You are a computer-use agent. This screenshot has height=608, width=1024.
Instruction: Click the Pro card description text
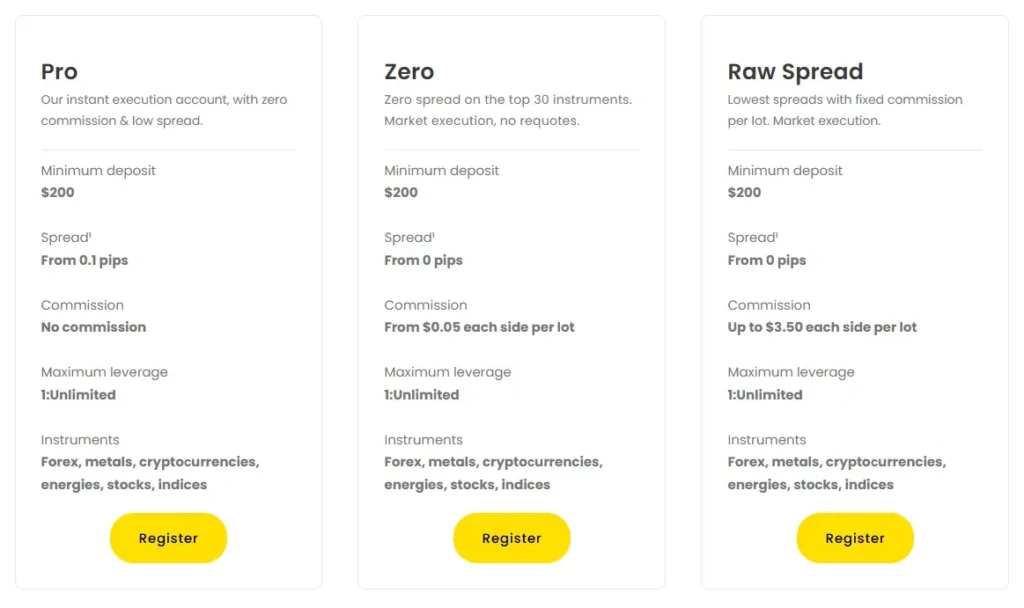(164, 110)
